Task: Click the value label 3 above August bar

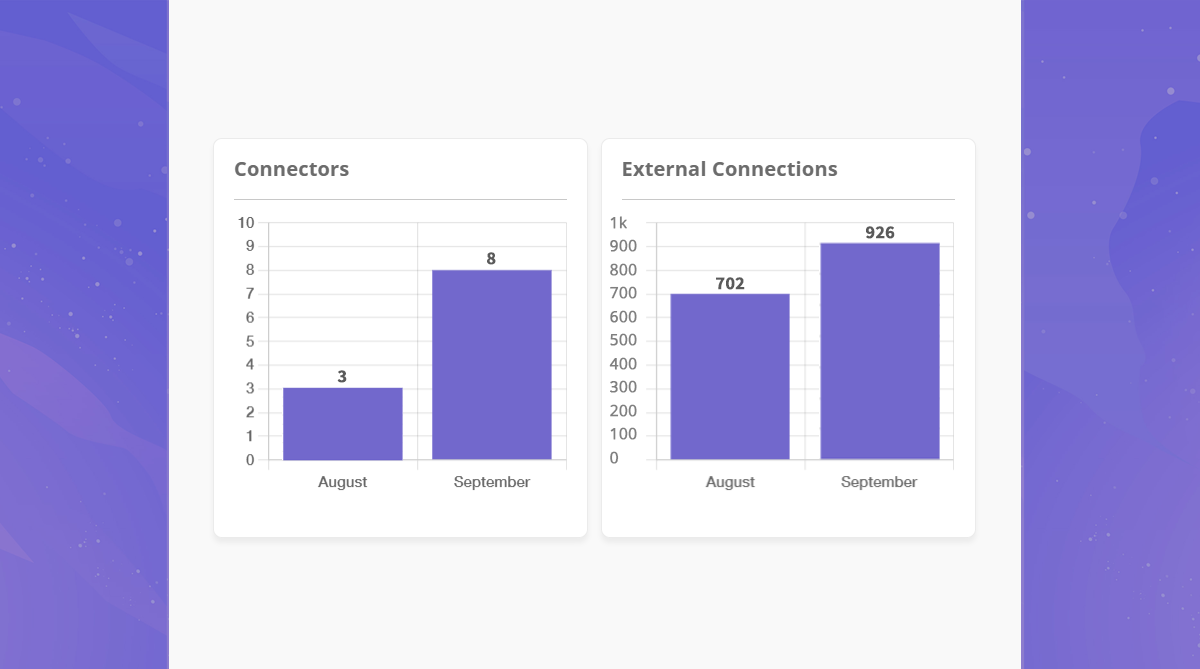Action: tap(342, 377)
